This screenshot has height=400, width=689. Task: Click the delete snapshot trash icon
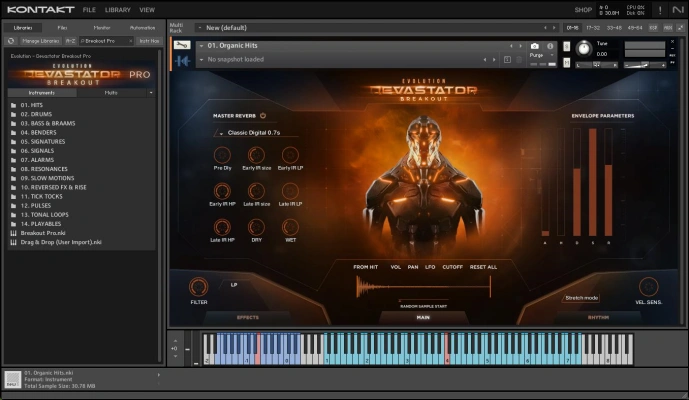point(519,59)
